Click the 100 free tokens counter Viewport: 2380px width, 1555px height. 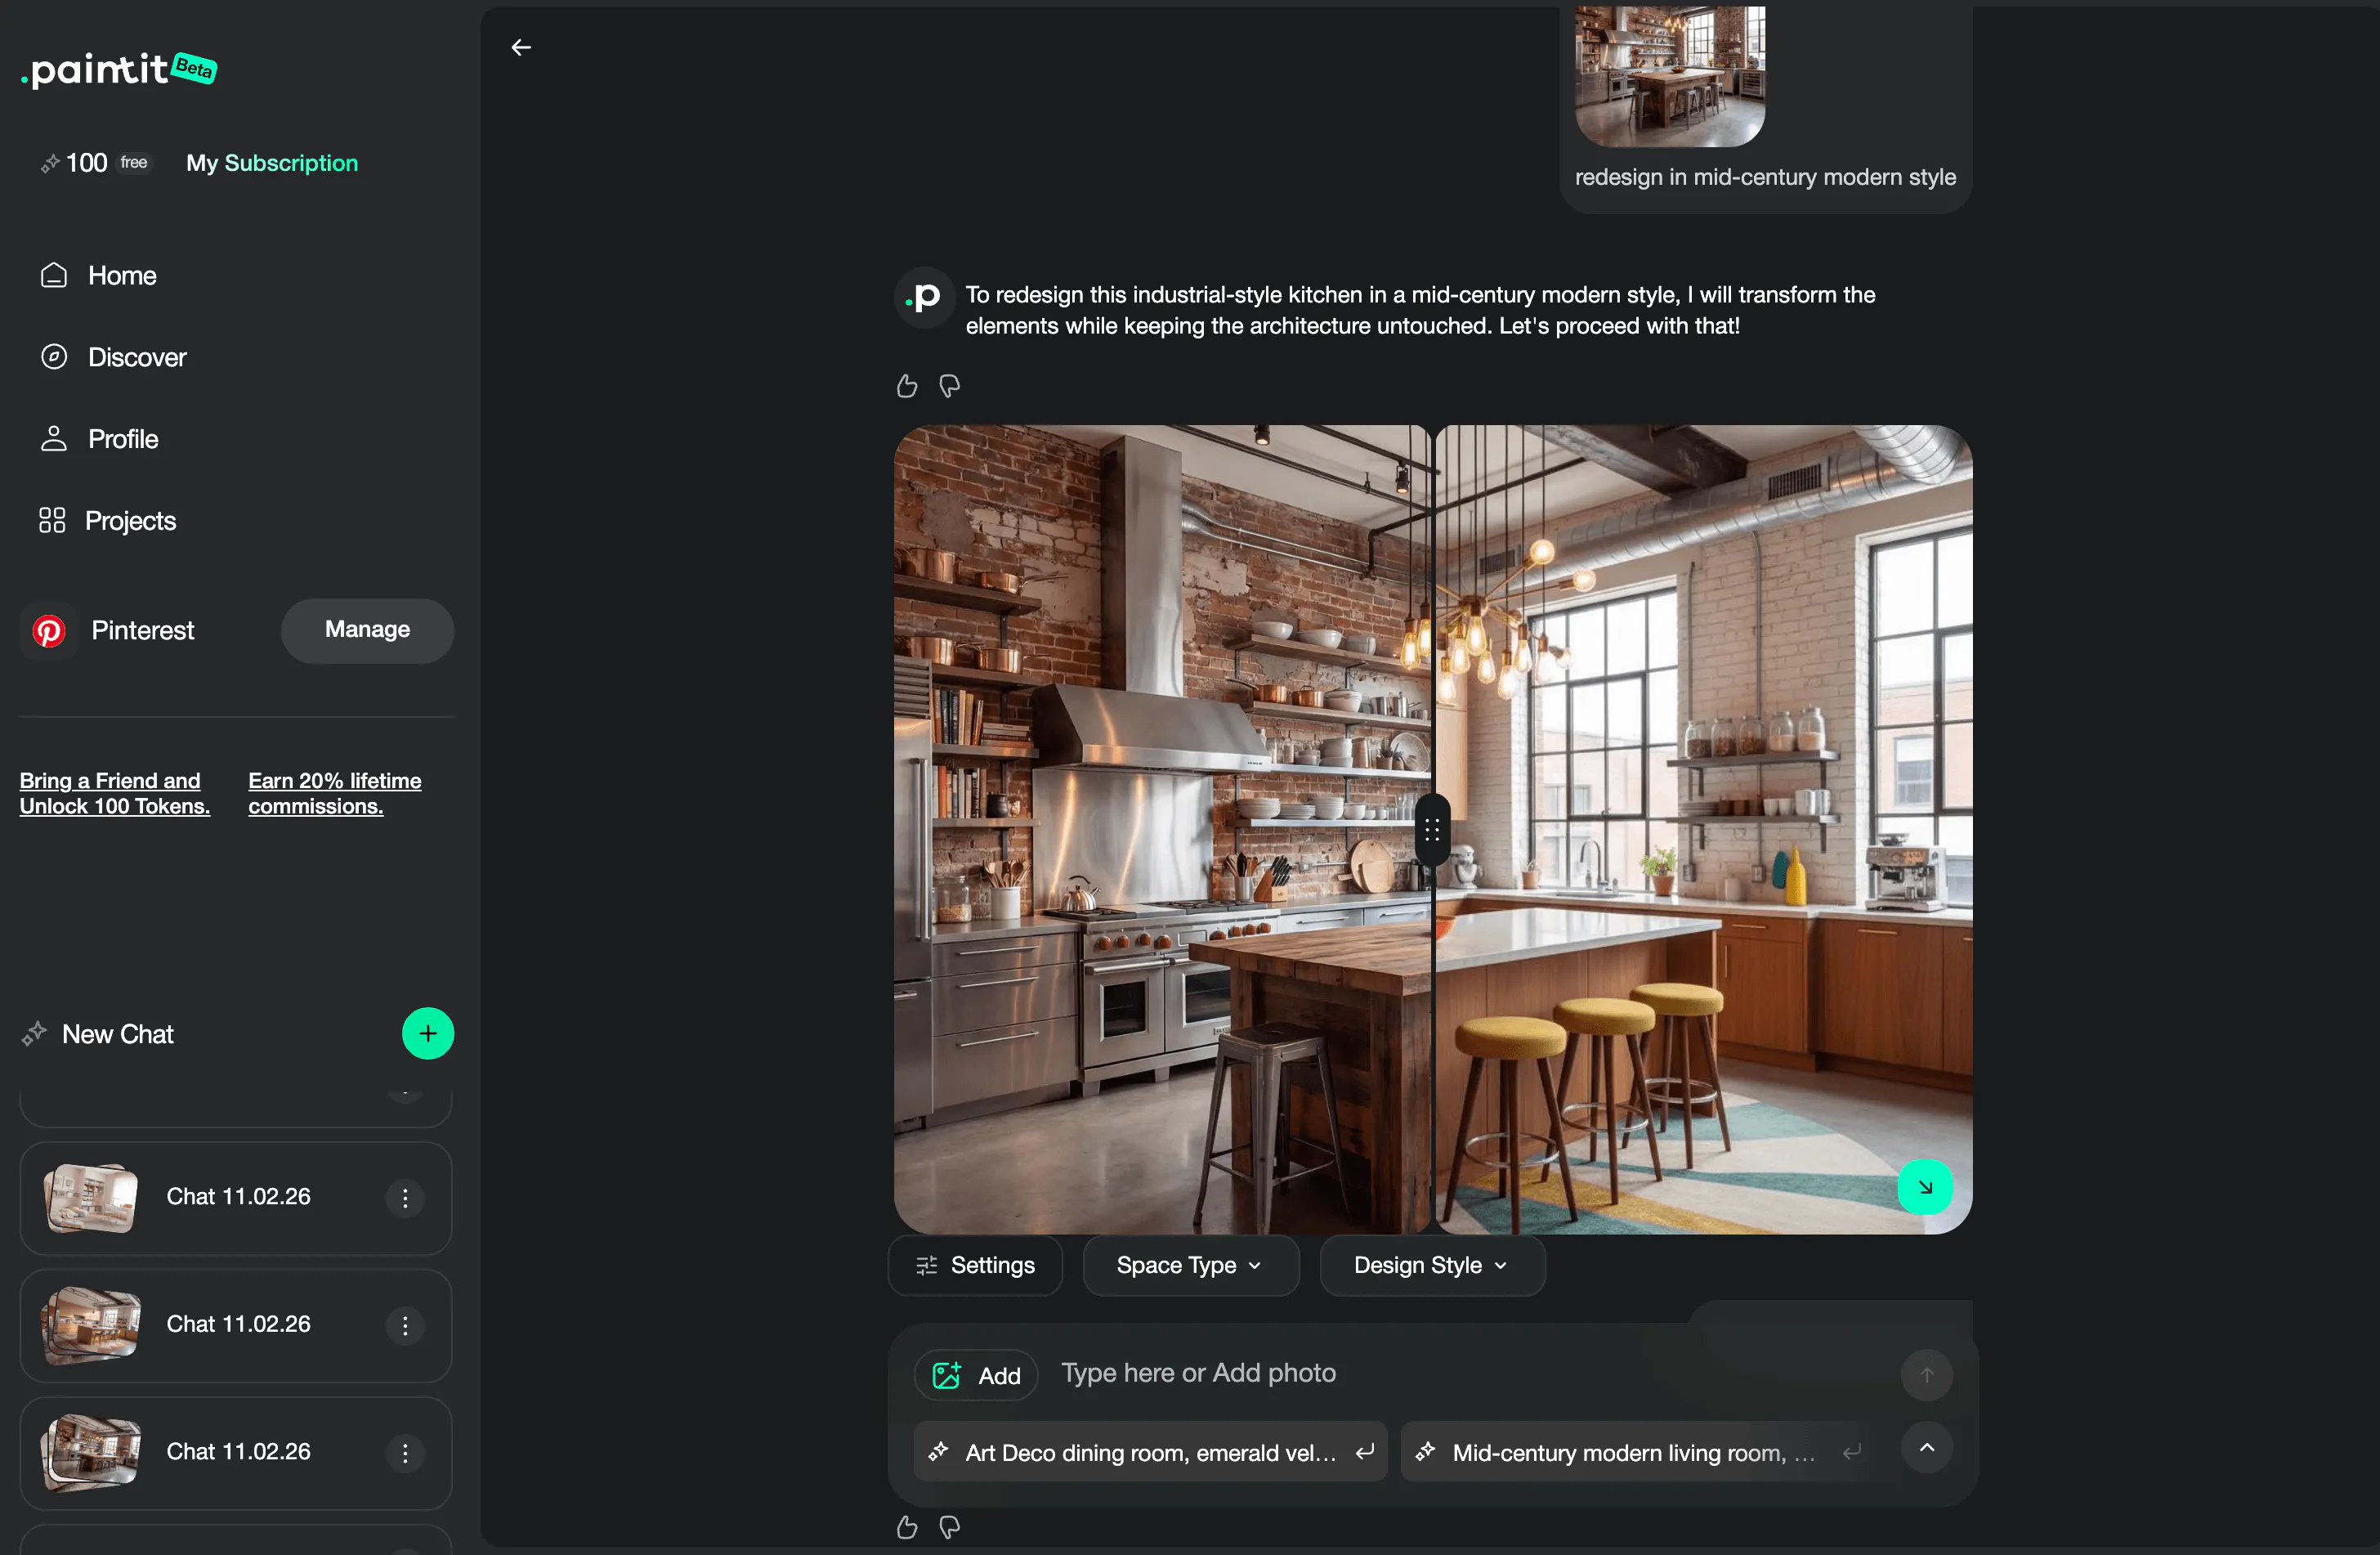pos(94,163)
